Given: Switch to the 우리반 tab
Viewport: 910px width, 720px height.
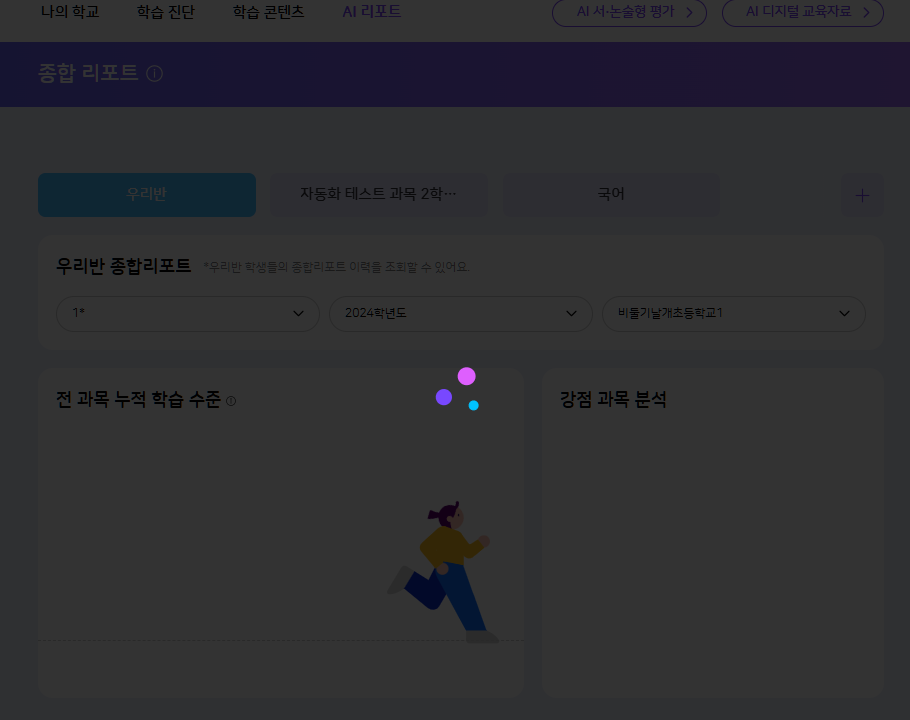Looking at the screenshot, I should coord(147,195).
